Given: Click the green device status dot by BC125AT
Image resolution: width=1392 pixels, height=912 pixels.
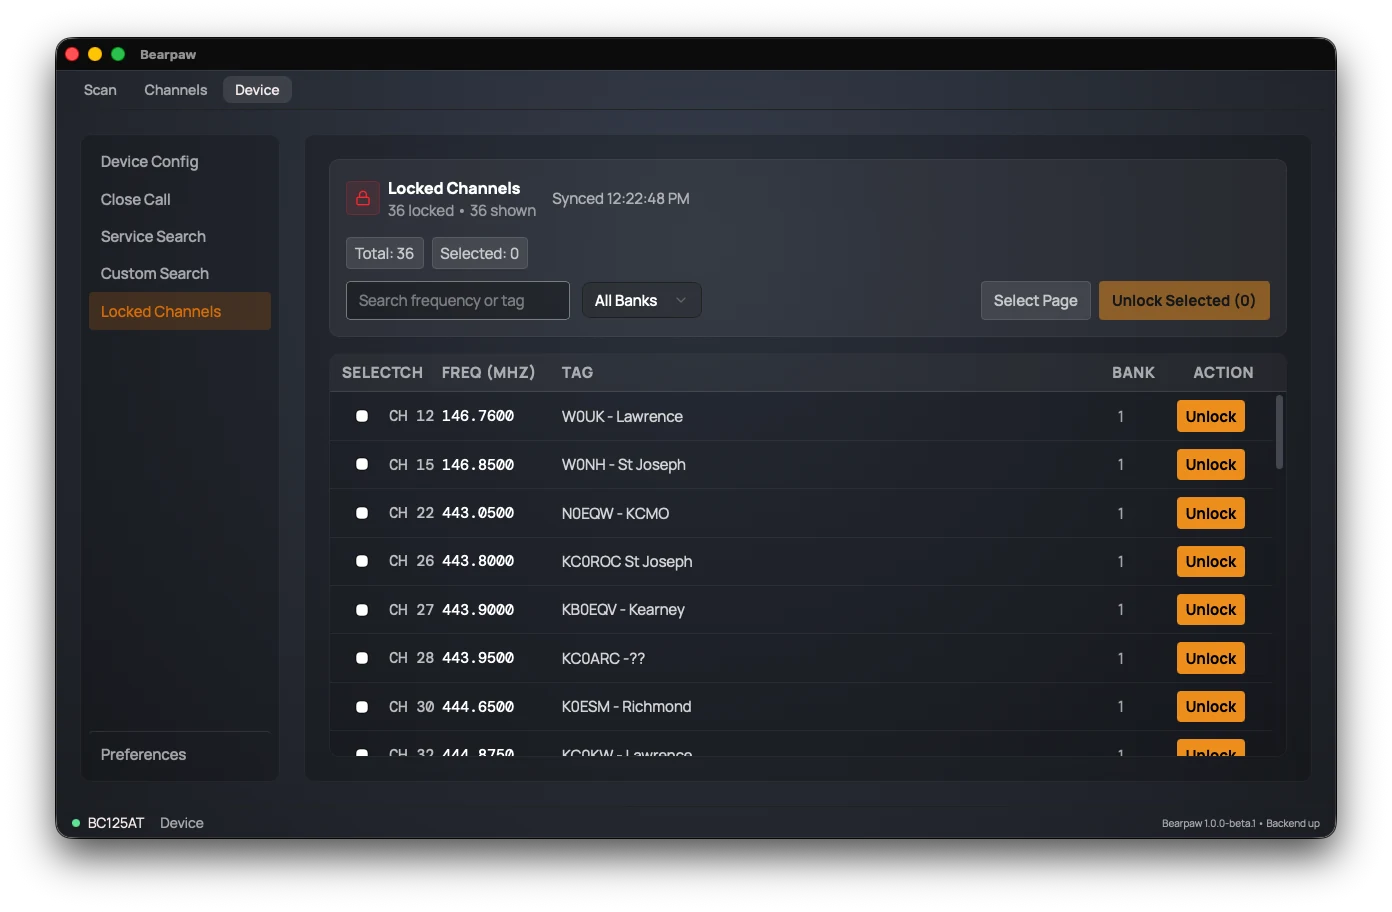Looking at the screenshot, I should click(76, 823).
